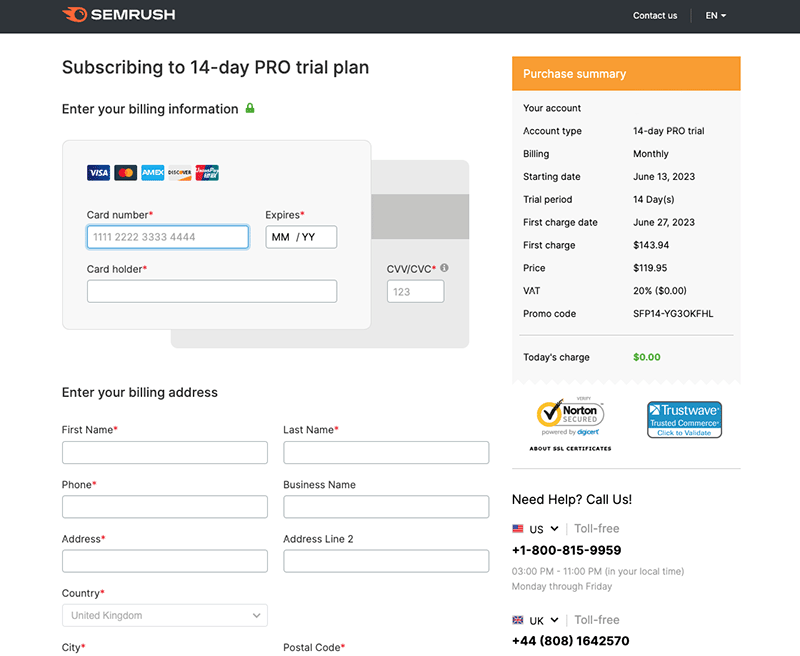Click the promo code SFP14-YG3OKFHL
800x656 pixels.
tap(673, 314)
